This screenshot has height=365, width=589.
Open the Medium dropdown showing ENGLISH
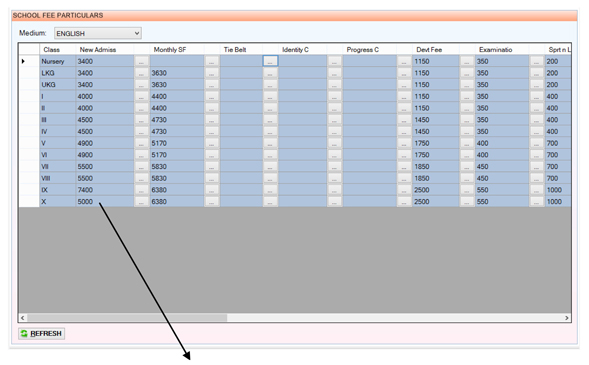[98, 33]
